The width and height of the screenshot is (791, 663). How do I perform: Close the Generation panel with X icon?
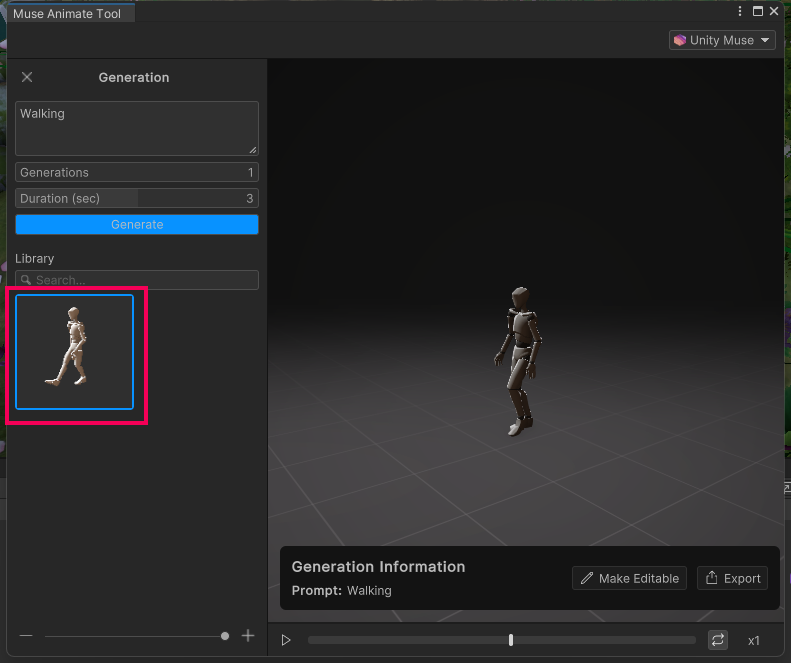27,77
